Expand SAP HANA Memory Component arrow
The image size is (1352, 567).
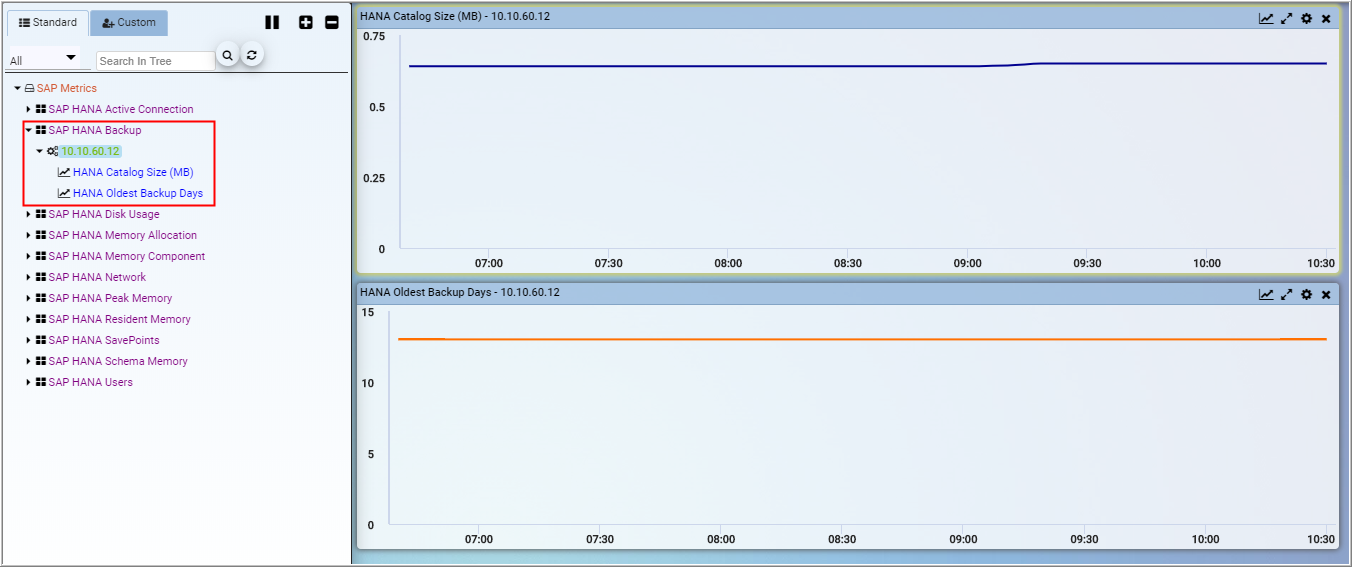coord(29,256)
